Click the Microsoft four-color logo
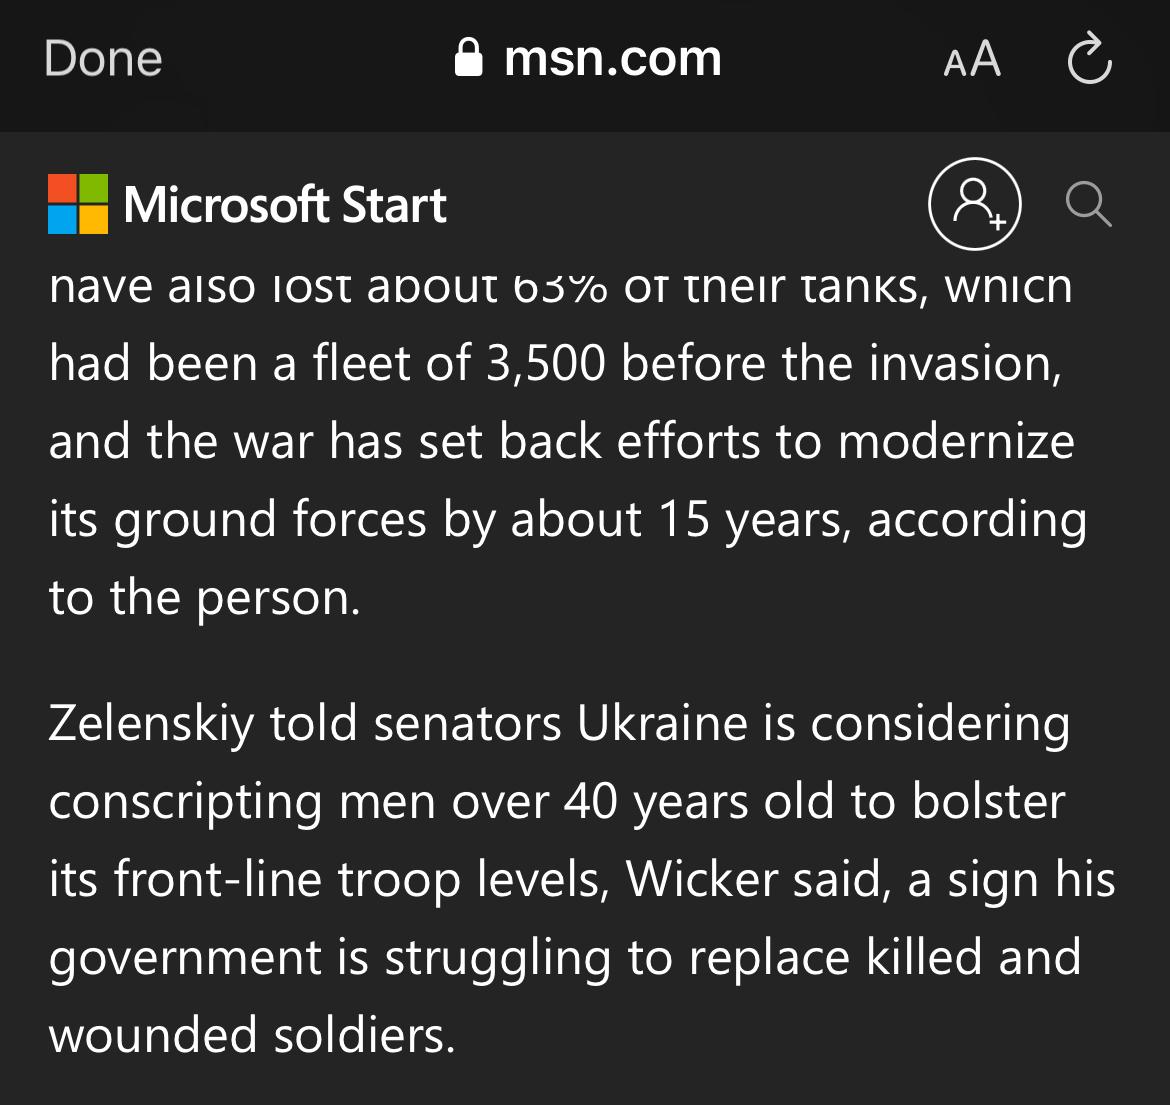1170x1105 pixels. coord(78,204)
